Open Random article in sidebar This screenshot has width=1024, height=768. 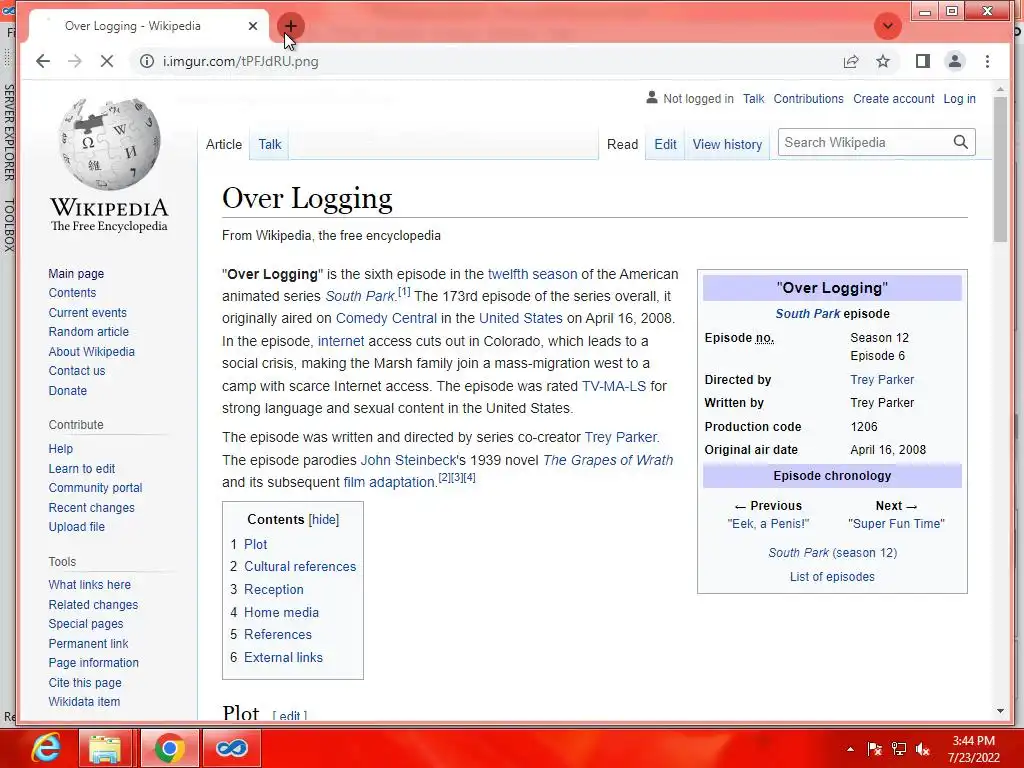[89, 332]
